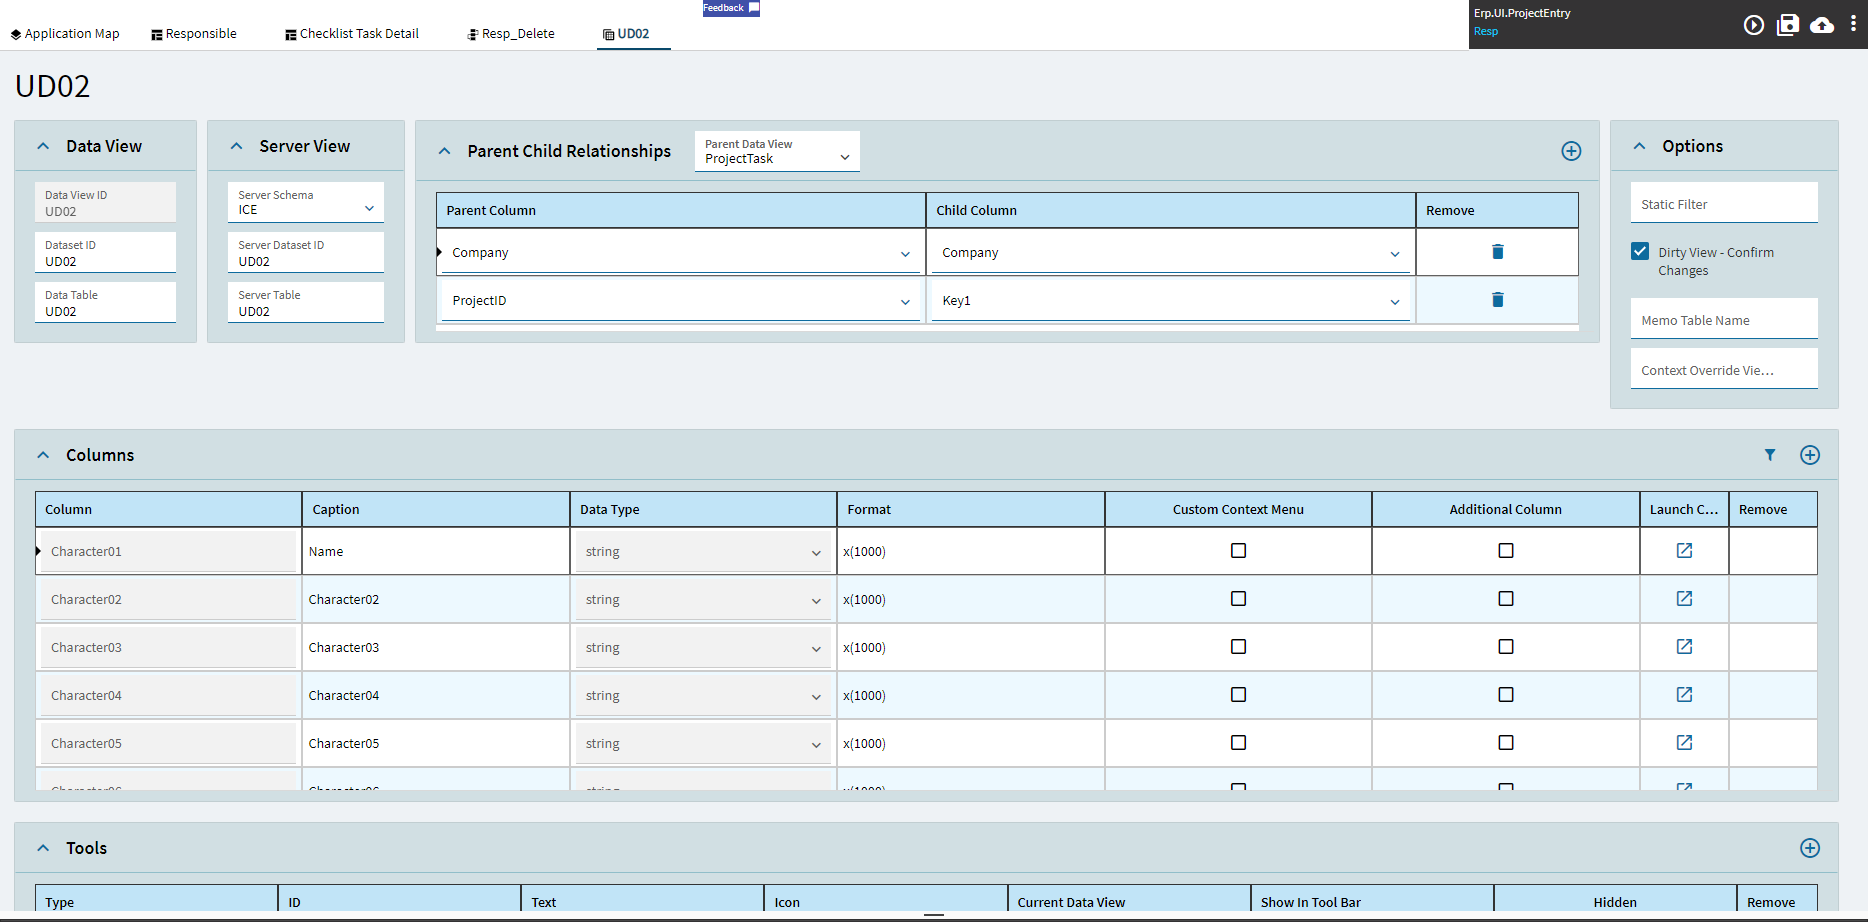Click the cloud upload publish icon
1868x922 pixels.
click(x=1822, y=25)
